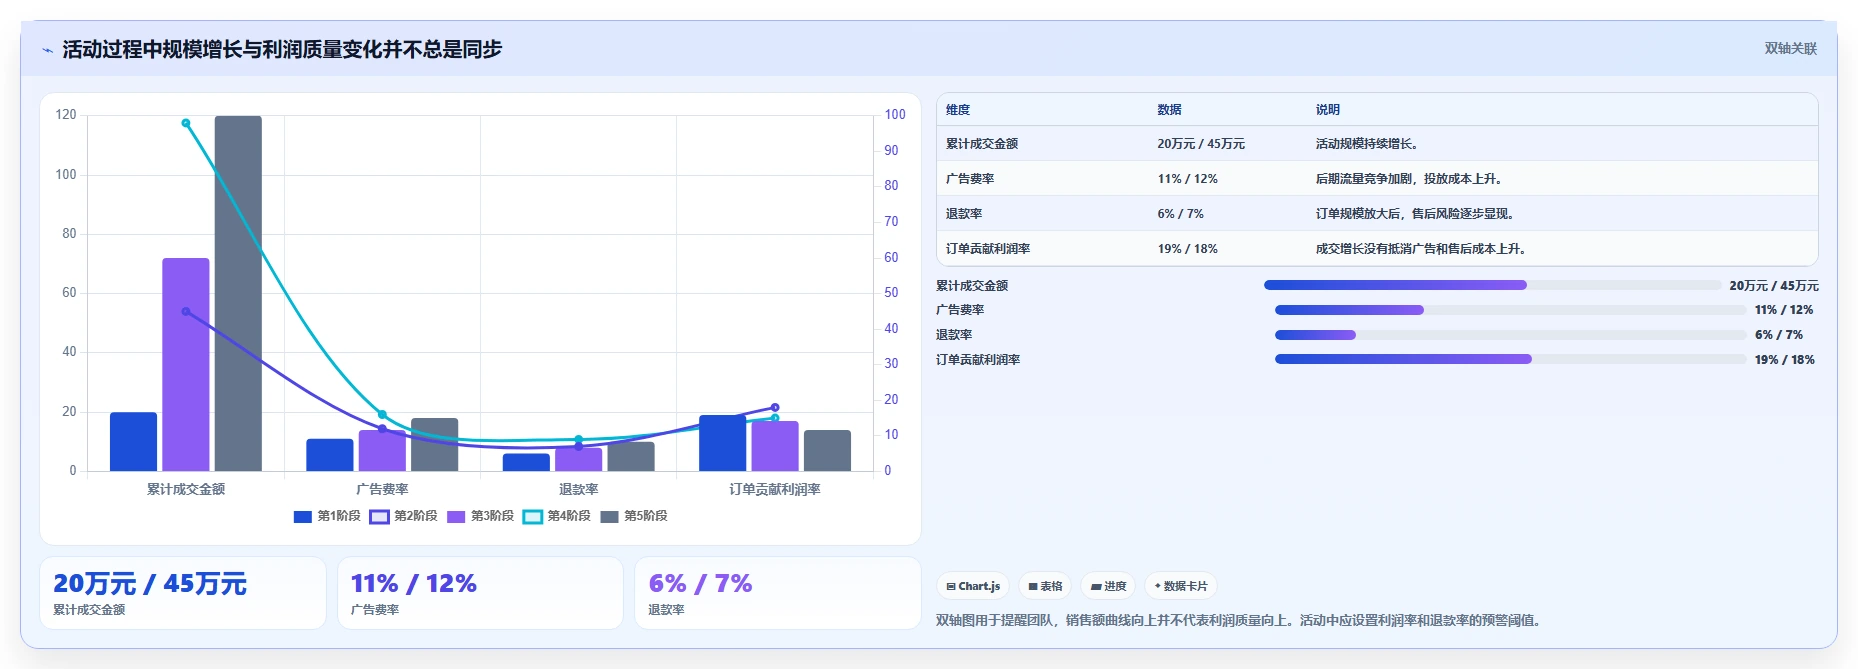
Task: Click the 广告费率 progress bar
Action: 1510,310
